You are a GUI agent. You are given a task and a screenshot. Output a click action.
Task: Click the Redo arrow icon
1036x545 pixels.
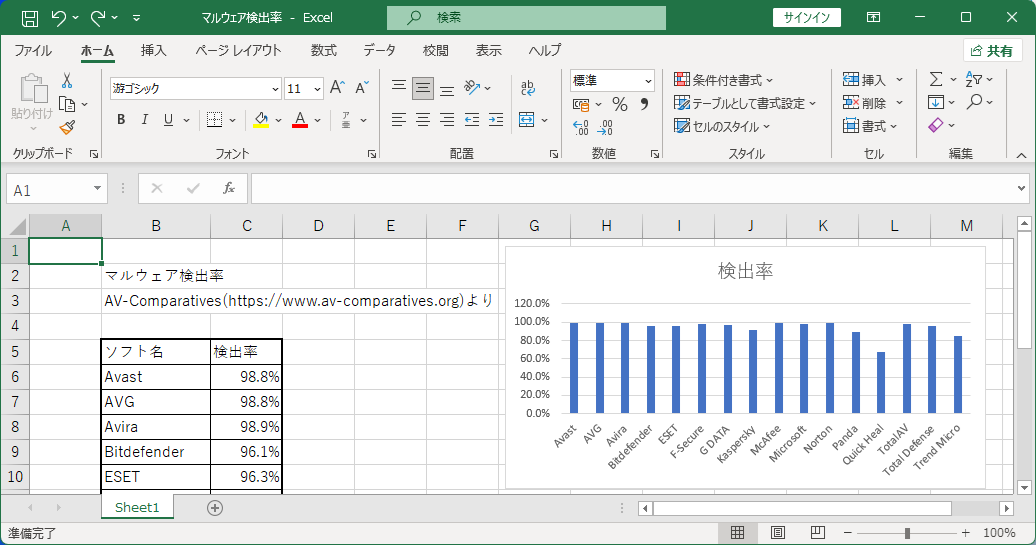click(98, 18)
